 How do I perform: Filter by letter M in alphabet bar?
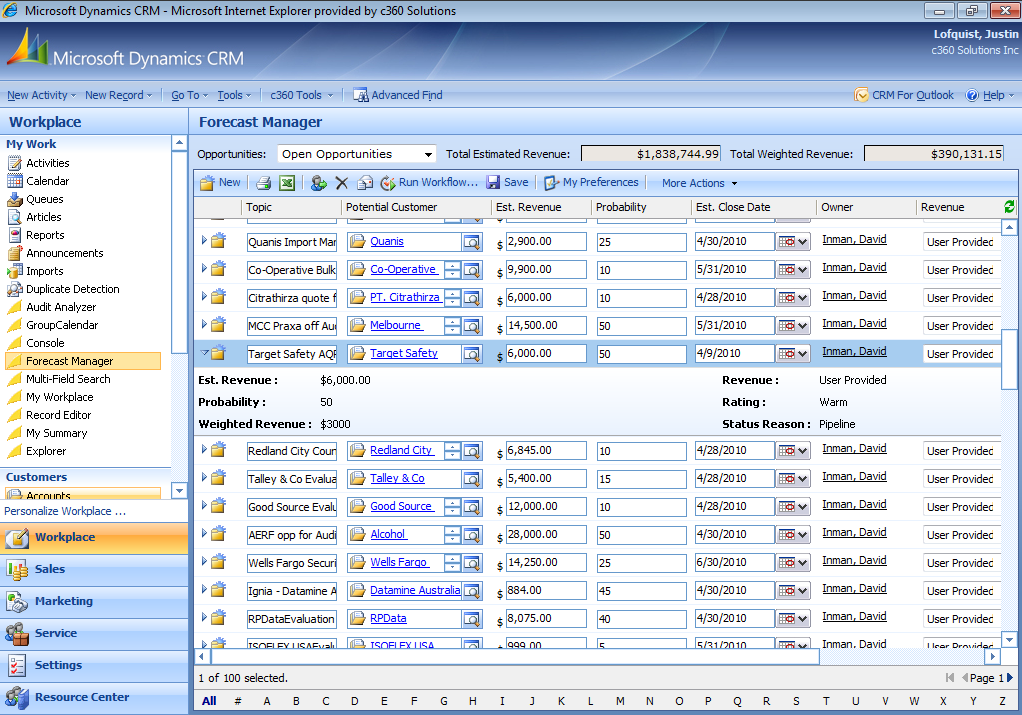620,701
